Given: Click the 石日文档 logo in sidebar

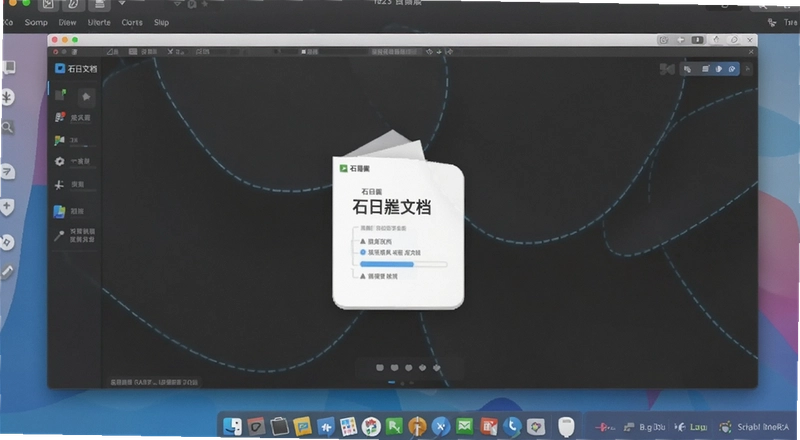Looking at the screenshot, I should (76, 68).
